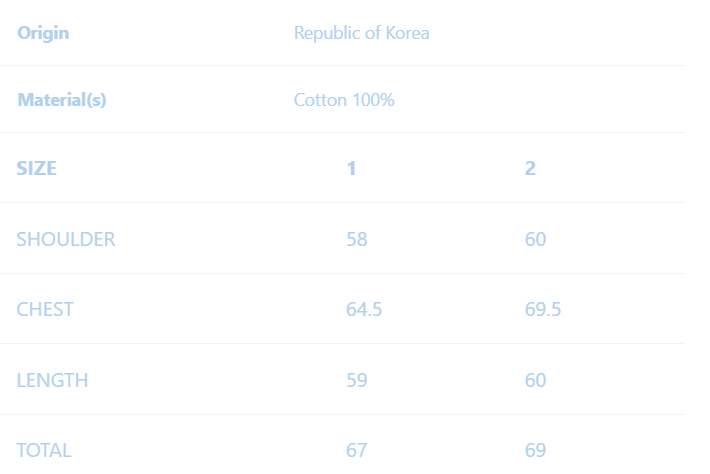Click the TOTAL row label
Viewport: 710px width, 474px height.
coord(44,450)
